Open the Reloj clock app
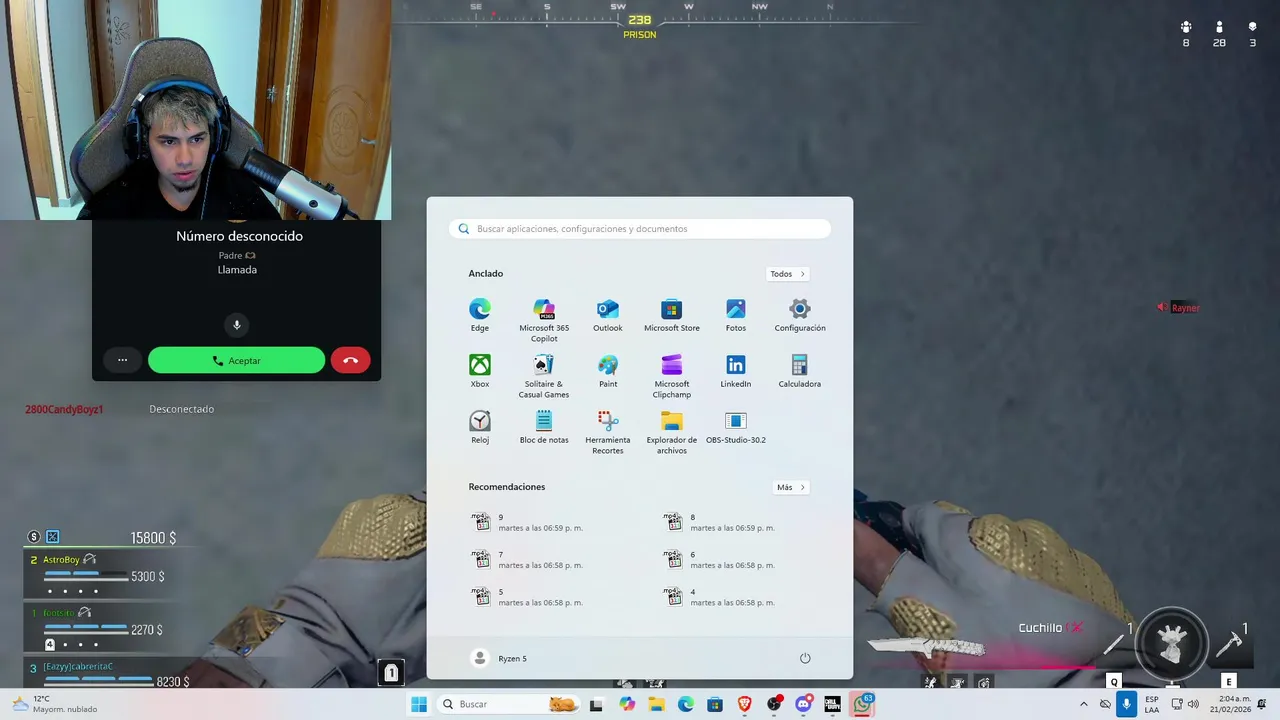 pyautogui.click(x=480, y=427)
